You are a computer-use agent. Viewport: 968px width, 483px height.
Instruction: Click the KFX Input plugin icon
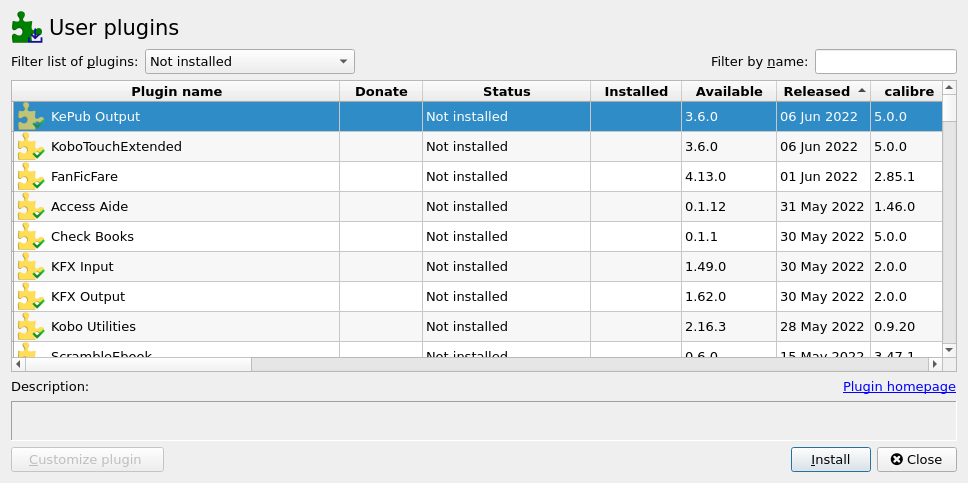point(30,267)
